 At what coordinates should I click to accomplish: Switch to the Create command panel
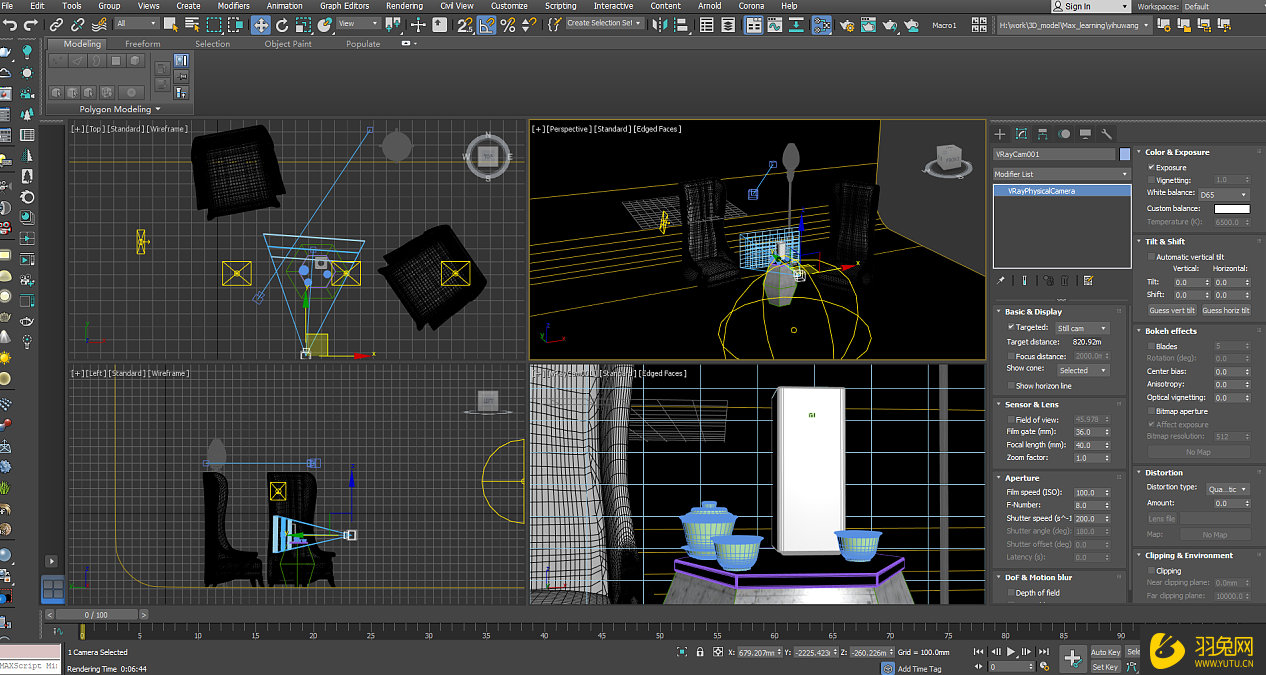[1000, 134]
